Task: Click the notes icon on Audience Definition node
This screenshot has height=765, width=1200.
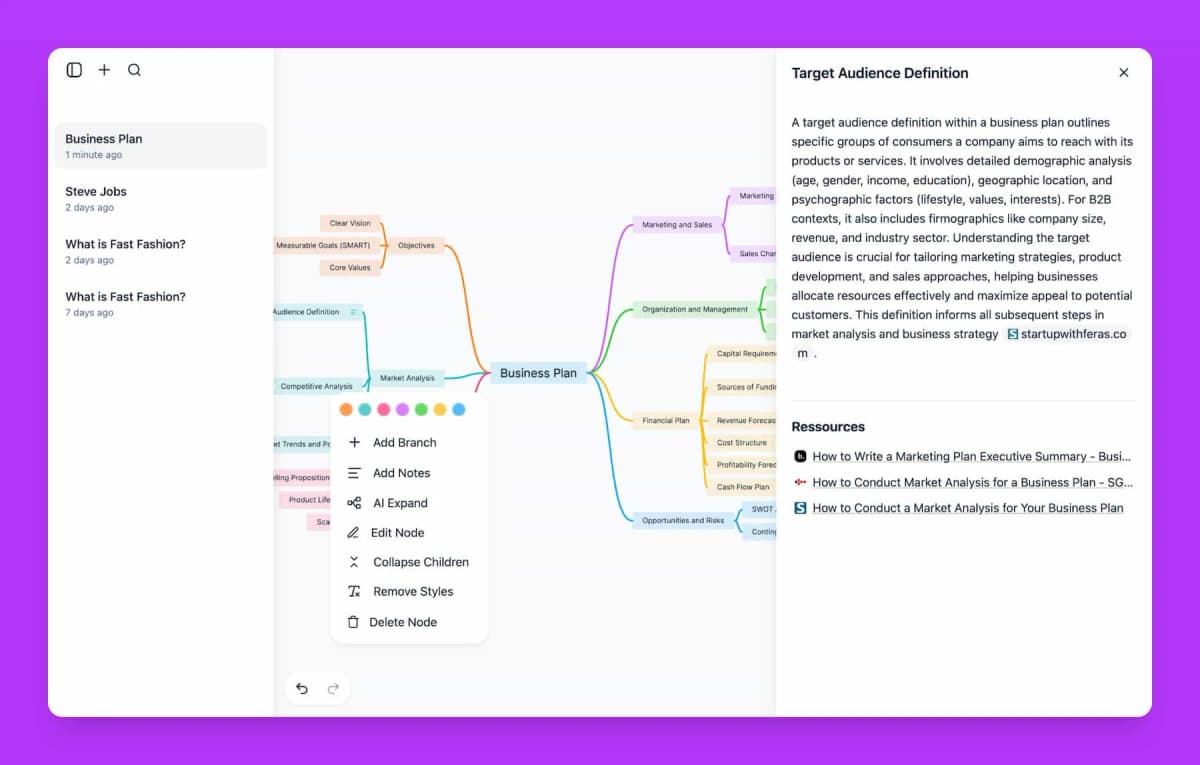Action: 353,312
